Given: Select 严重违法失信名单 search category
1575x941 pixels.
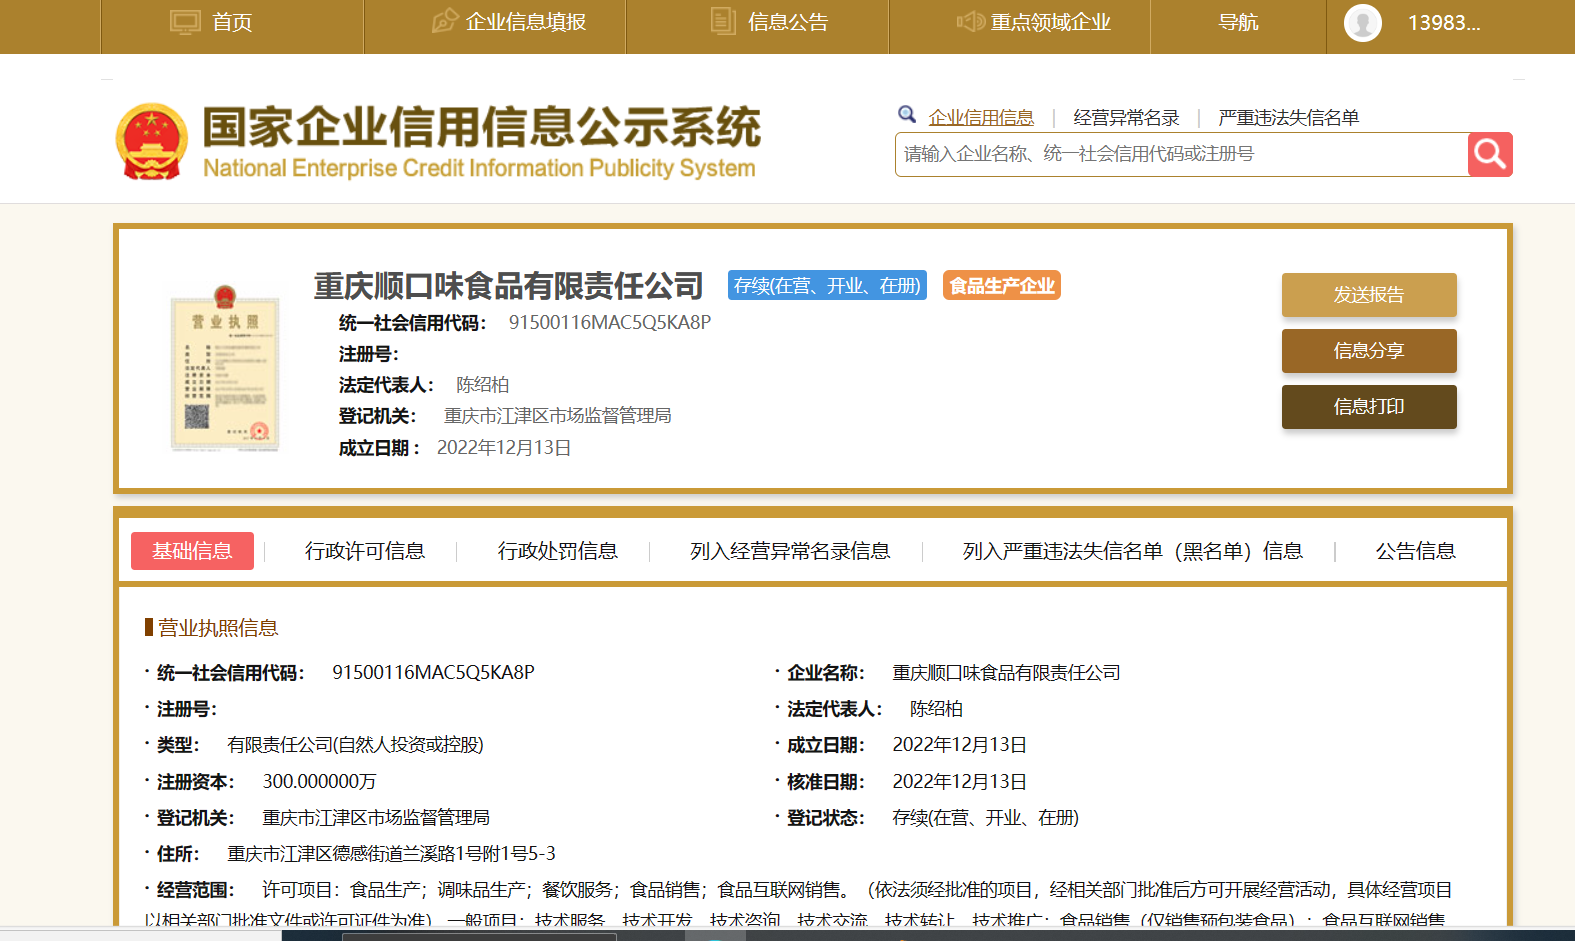Looking at the screenshot, I should [1288, 117].
